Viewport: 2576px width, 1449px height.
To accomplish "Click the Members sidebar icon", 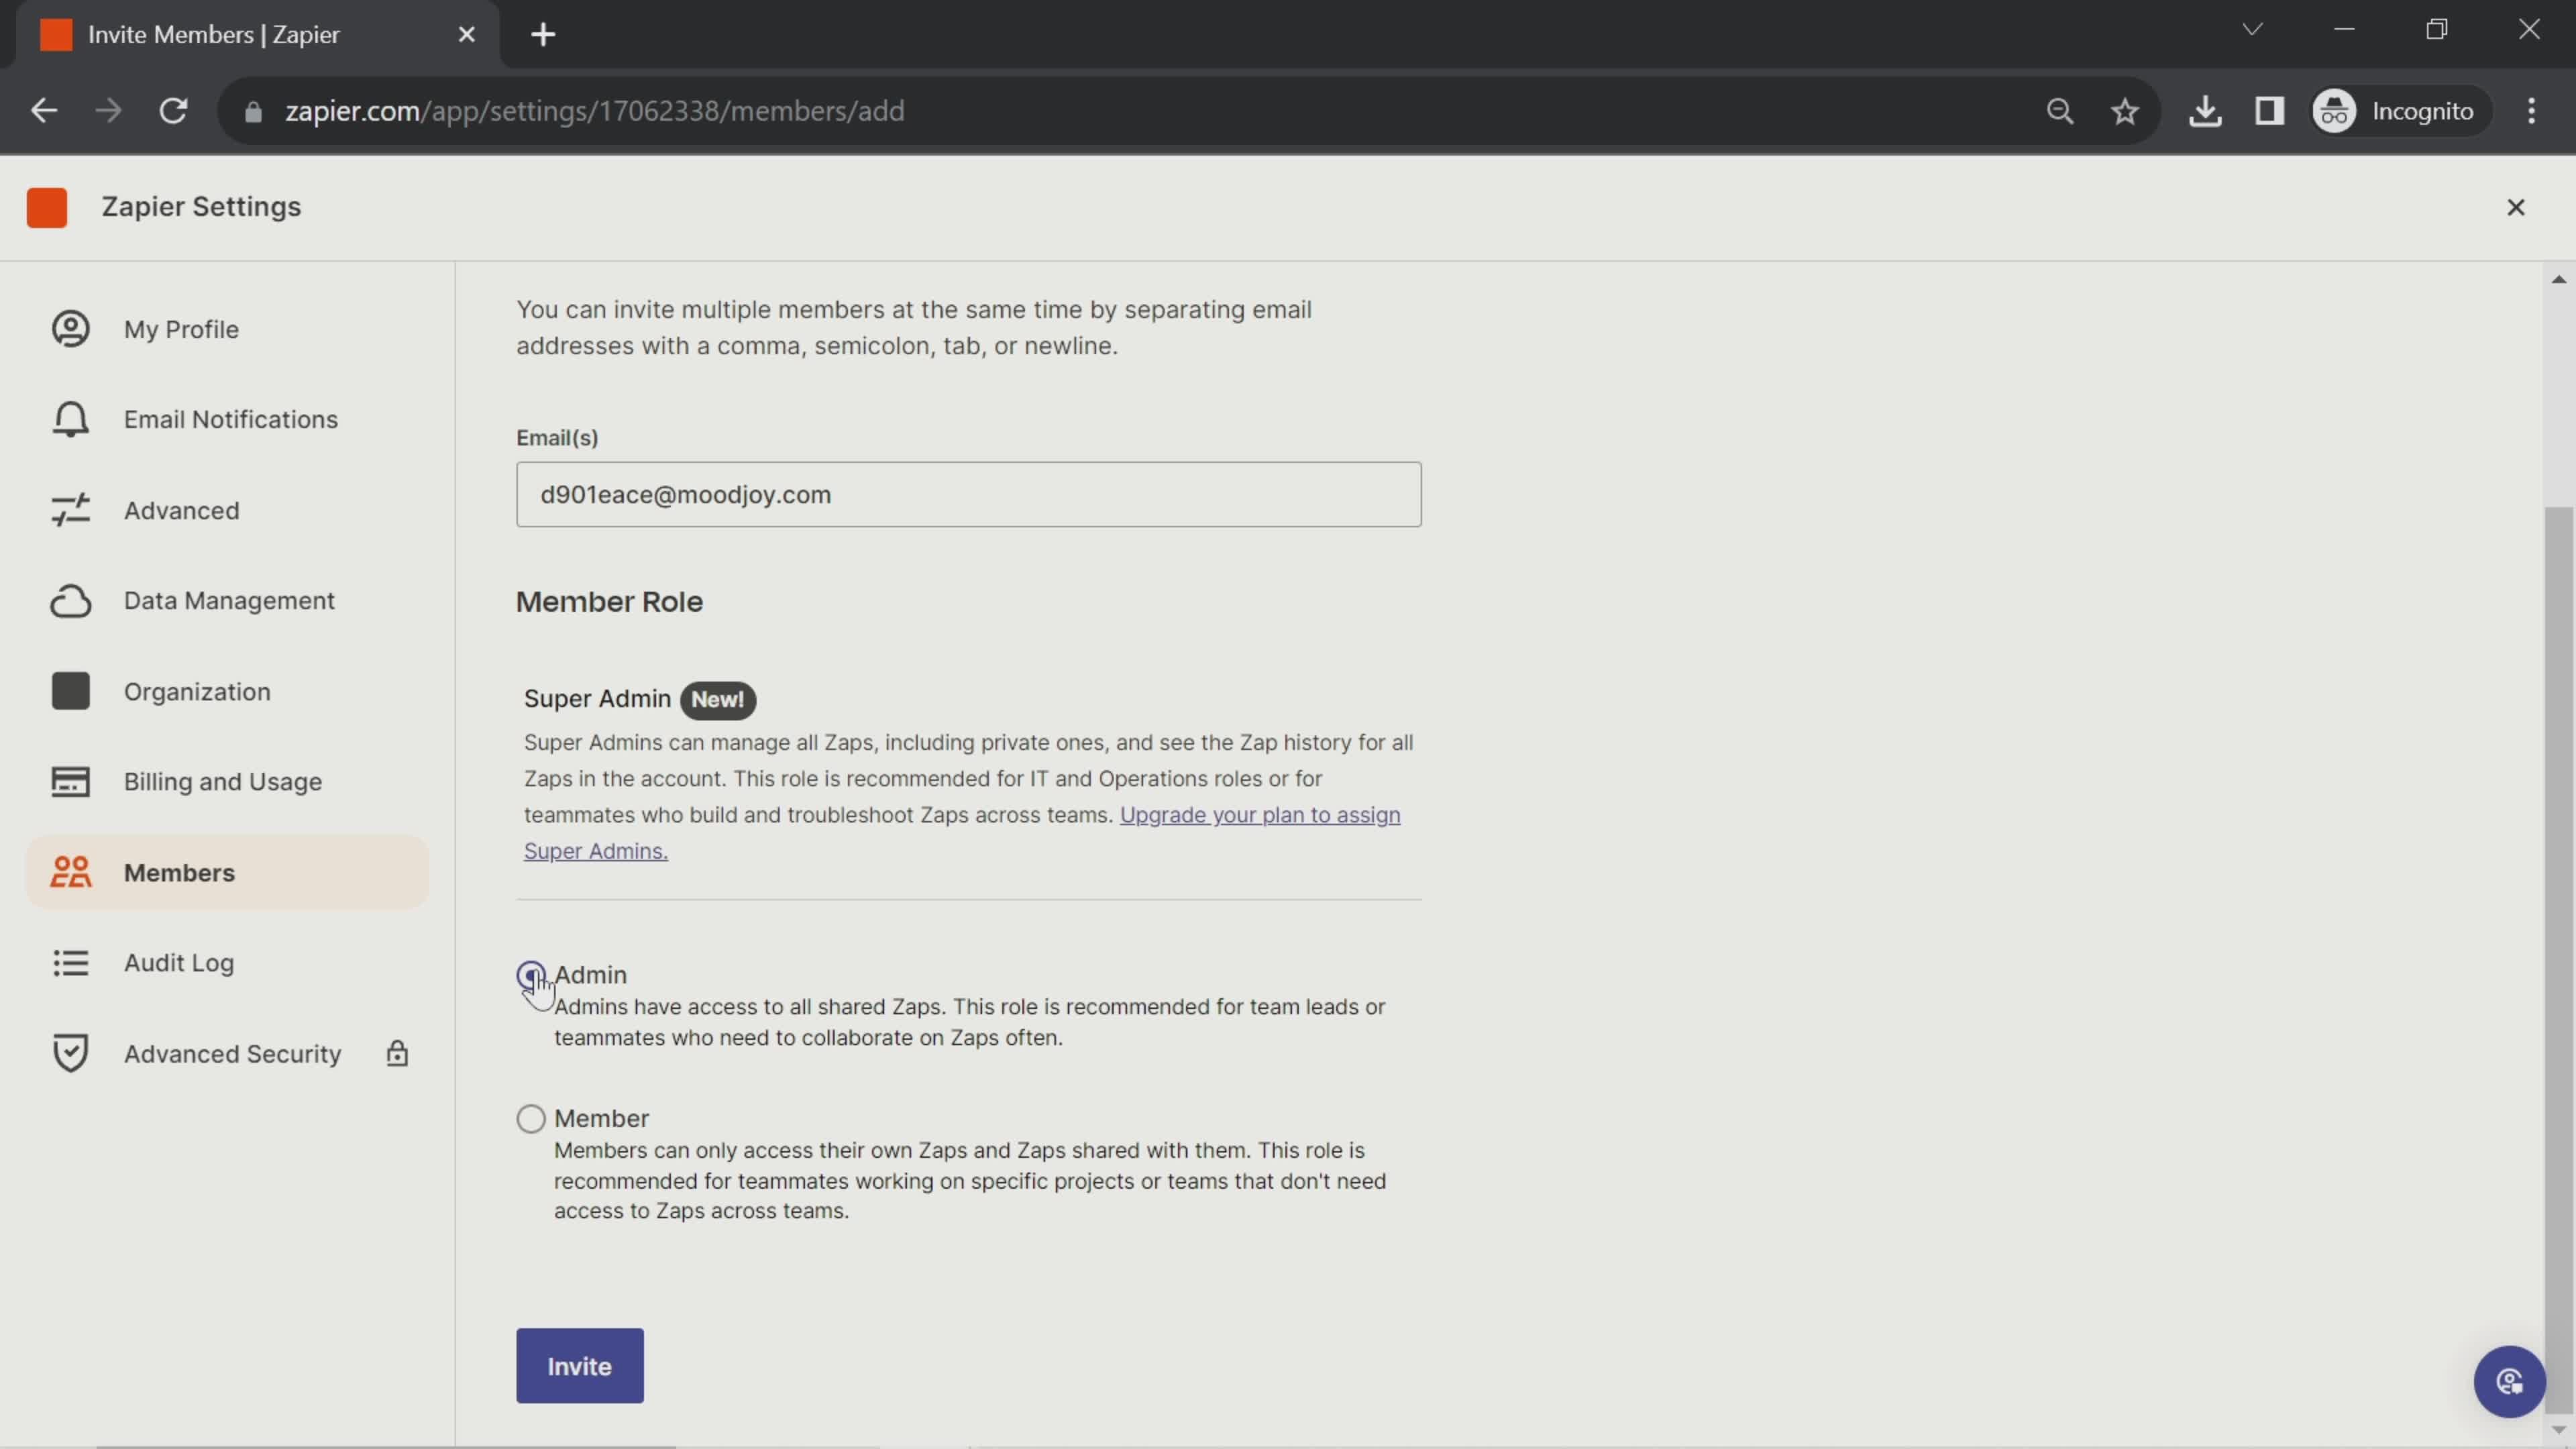I will pyautogui.click(x=69, y=872).
